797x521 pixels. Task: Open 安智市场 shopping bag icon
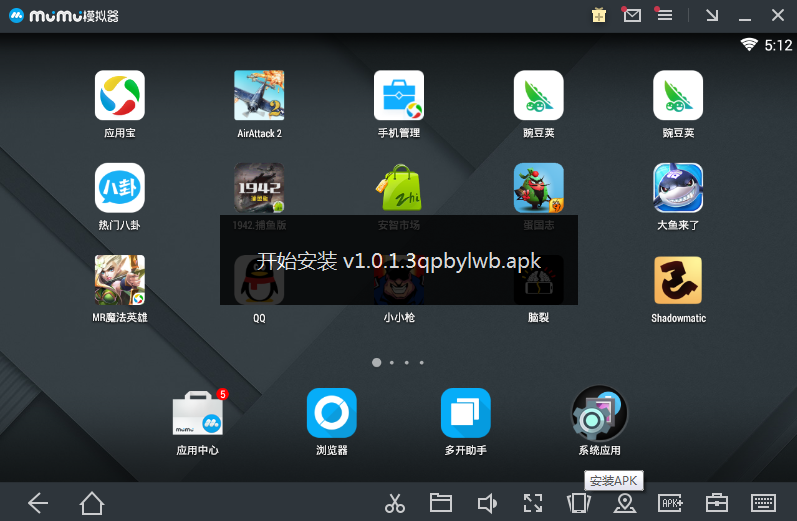coord(398,188)
